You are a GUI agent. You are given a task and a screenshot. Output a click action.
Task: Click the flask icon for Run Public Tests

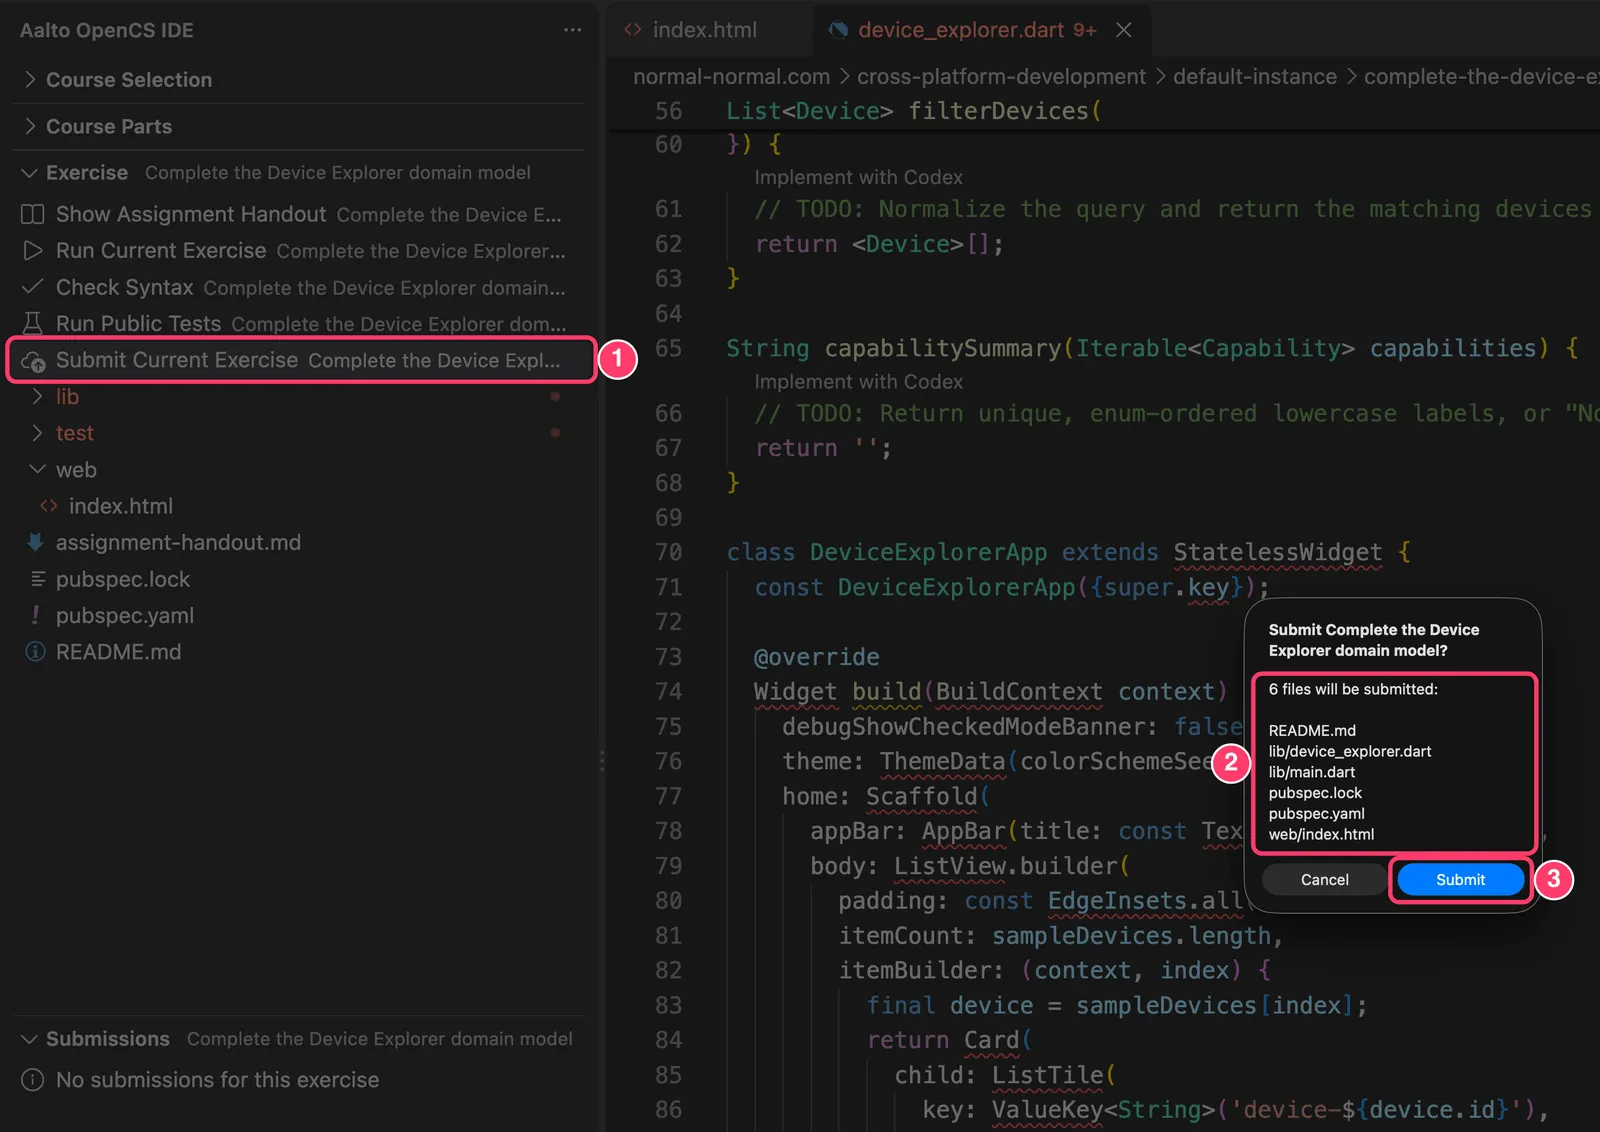[33, 323]
